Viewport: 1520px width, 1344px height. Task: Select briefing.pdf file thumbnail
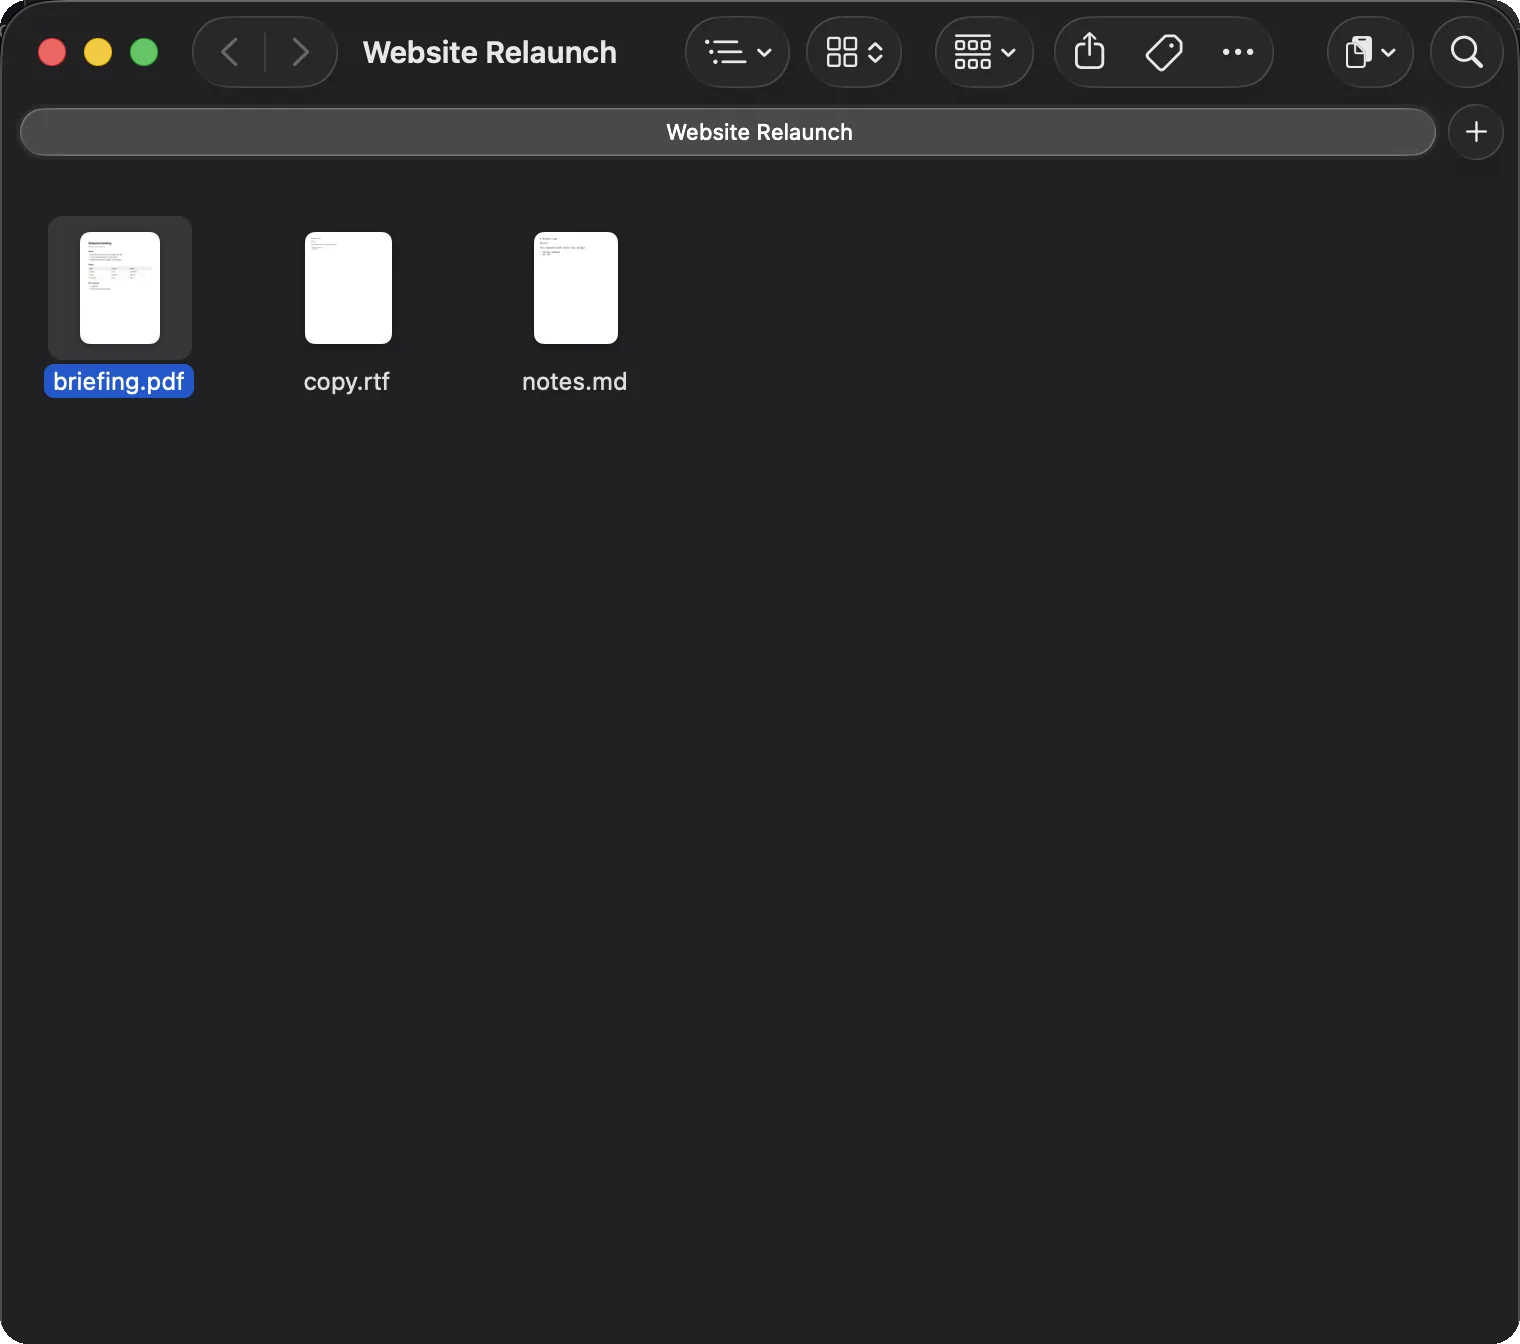(120, 288)
